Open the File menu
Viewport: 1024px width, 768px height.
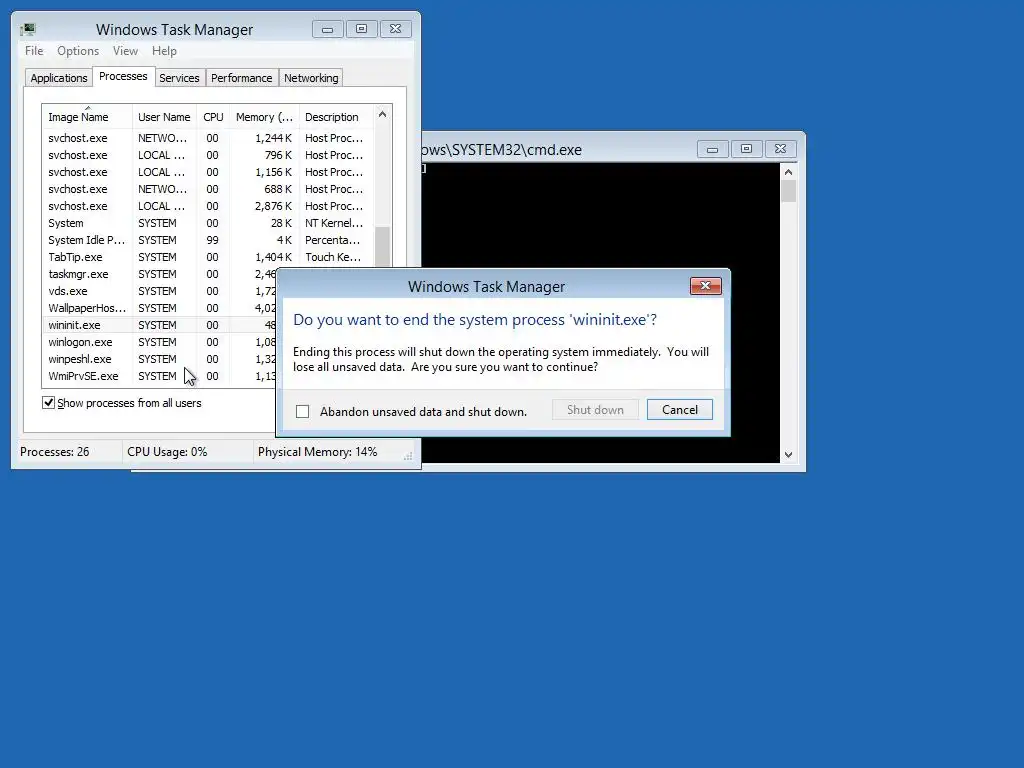click(34, 51)
